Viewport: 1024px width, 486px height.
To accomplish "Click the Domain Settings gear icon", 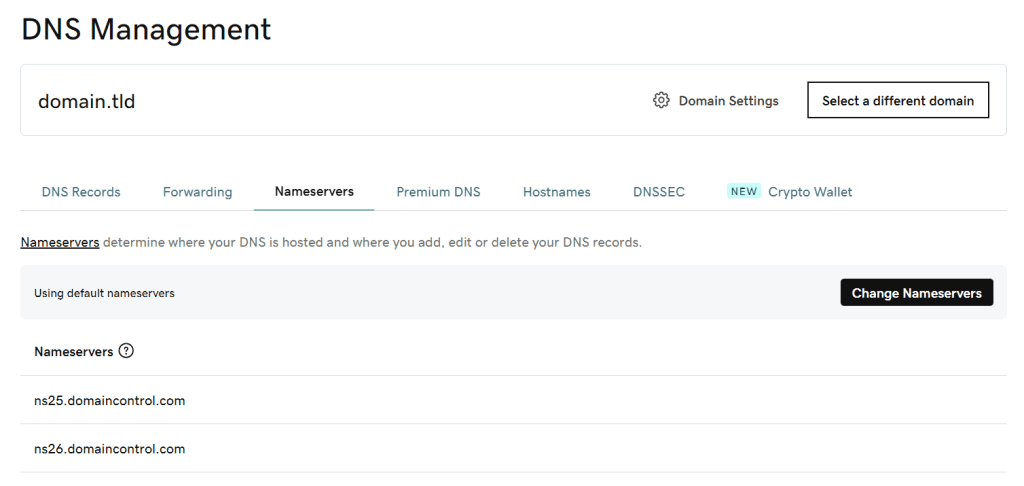I will click(x=661, y=100).
